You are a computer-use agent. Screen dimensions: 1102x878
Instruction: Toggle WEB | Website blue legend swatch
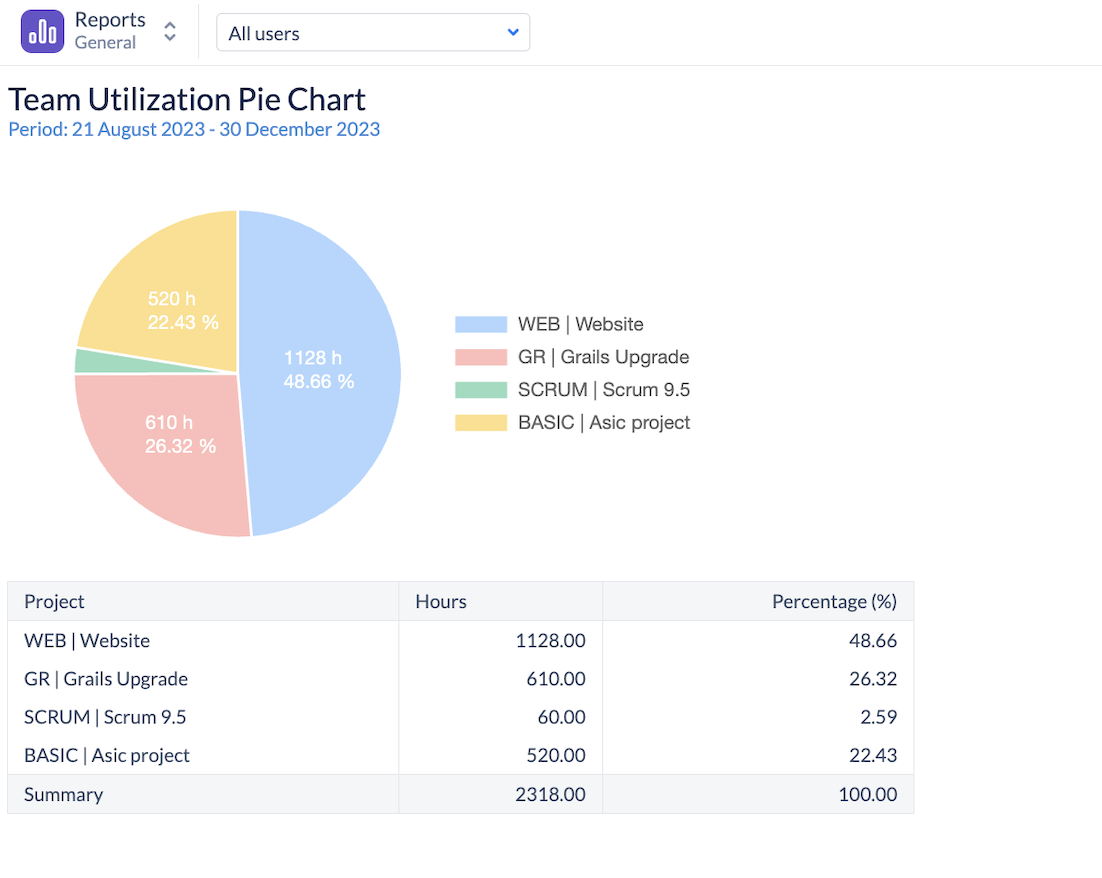(481, 324)
